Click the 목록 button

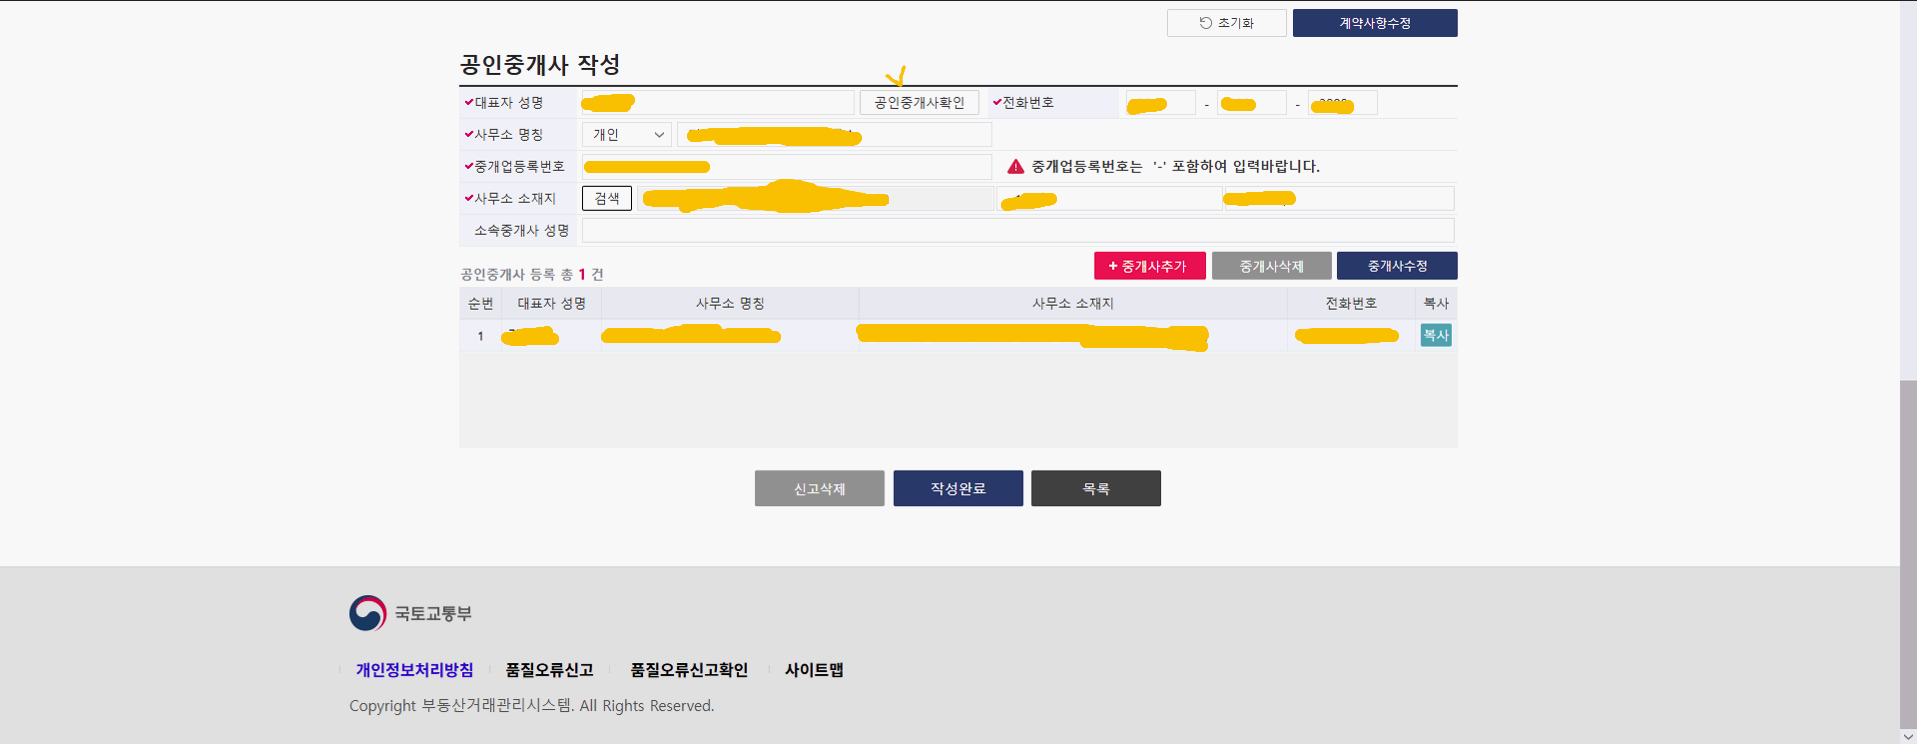click(1096, 488)
